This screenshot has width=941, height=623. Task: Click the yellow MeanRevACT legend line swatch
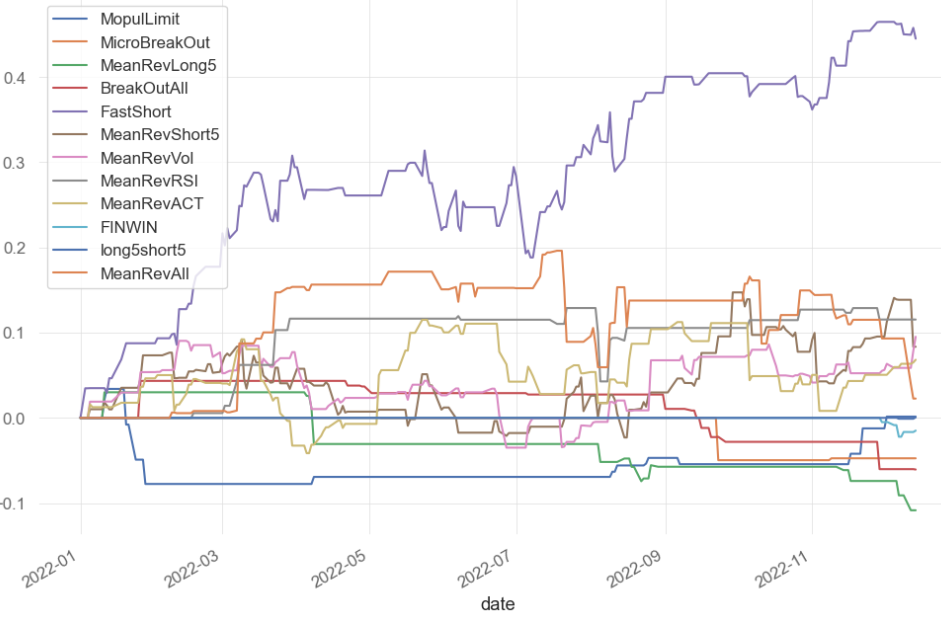[72, 204]
